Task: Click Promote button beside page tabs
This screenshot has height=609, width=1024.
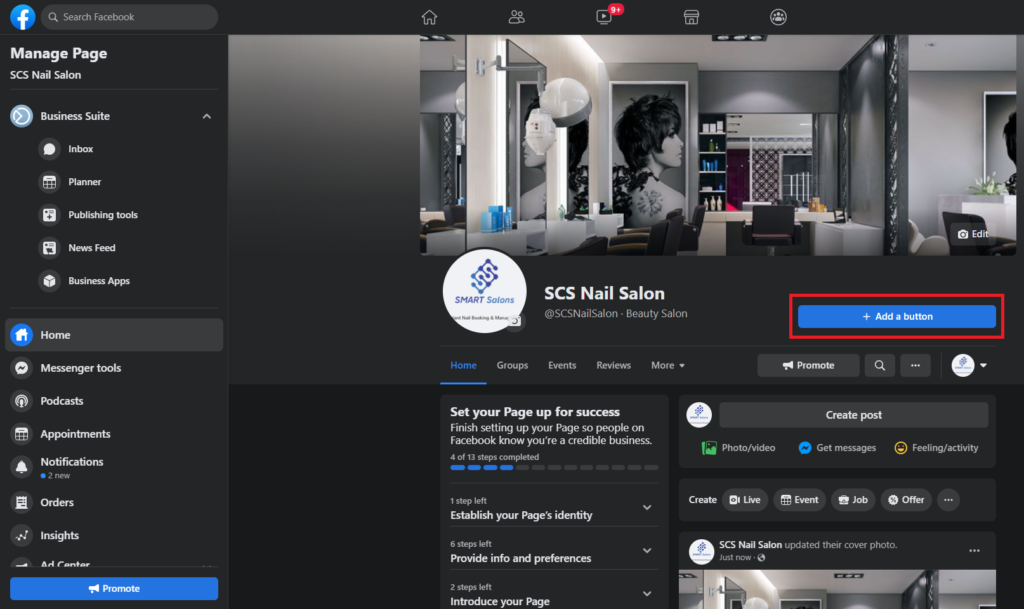Action: point(808,366)
